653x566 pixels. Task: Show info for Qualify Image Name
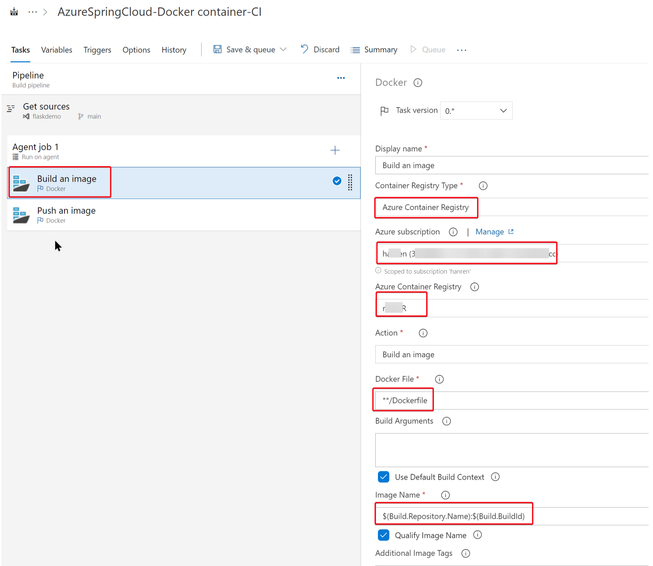click(478, 535)
